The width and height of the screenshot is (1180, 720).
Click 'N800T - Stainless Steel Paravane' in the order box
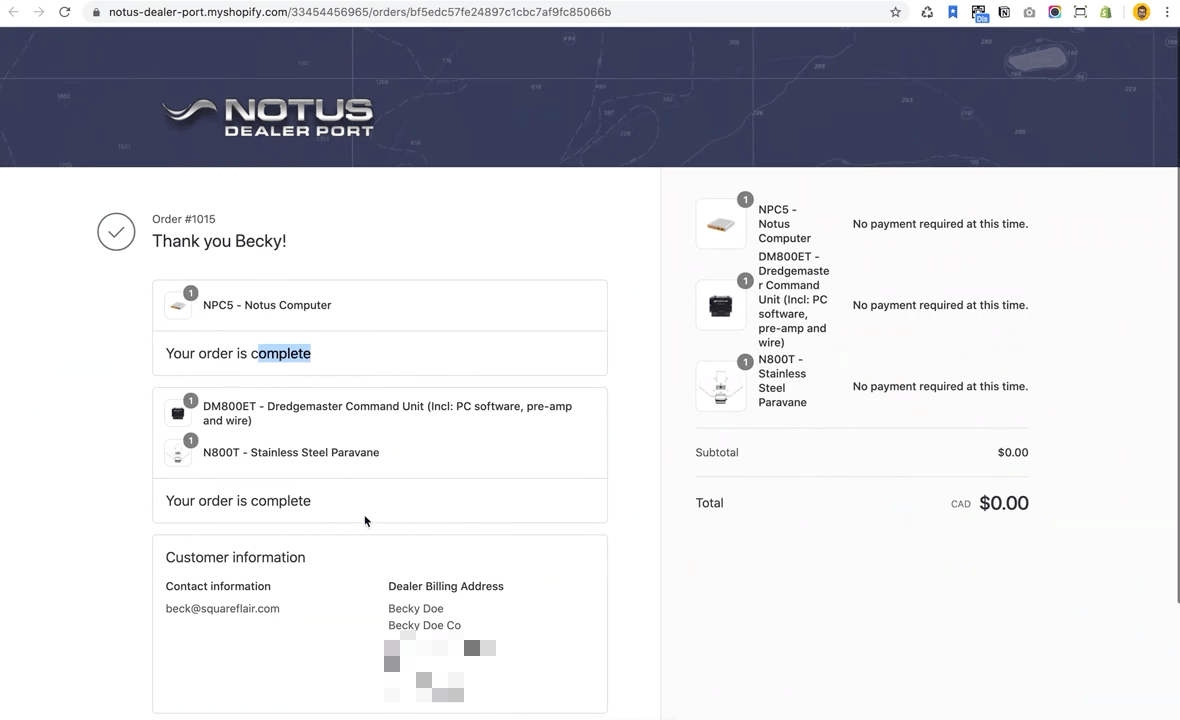(291, 452)
